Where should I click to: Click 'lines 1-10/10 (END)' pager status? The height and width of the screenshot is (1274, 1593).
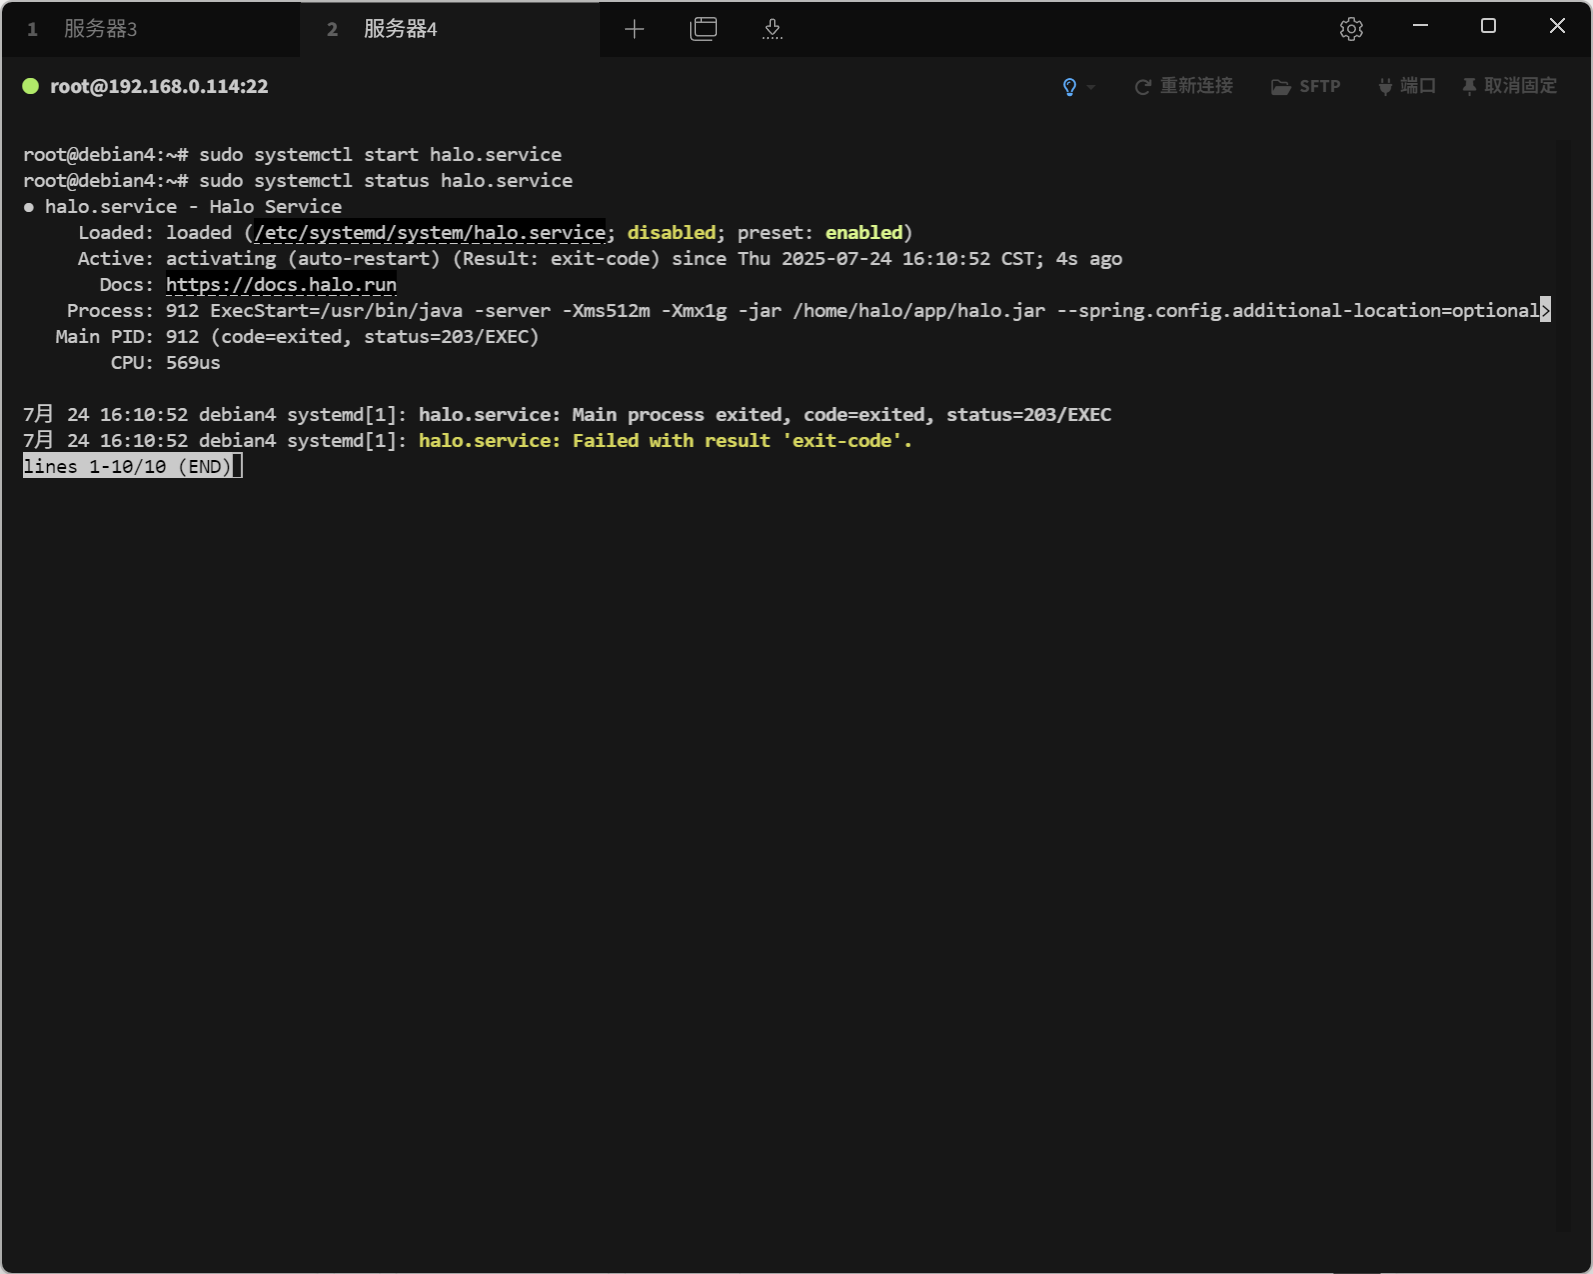127,467
